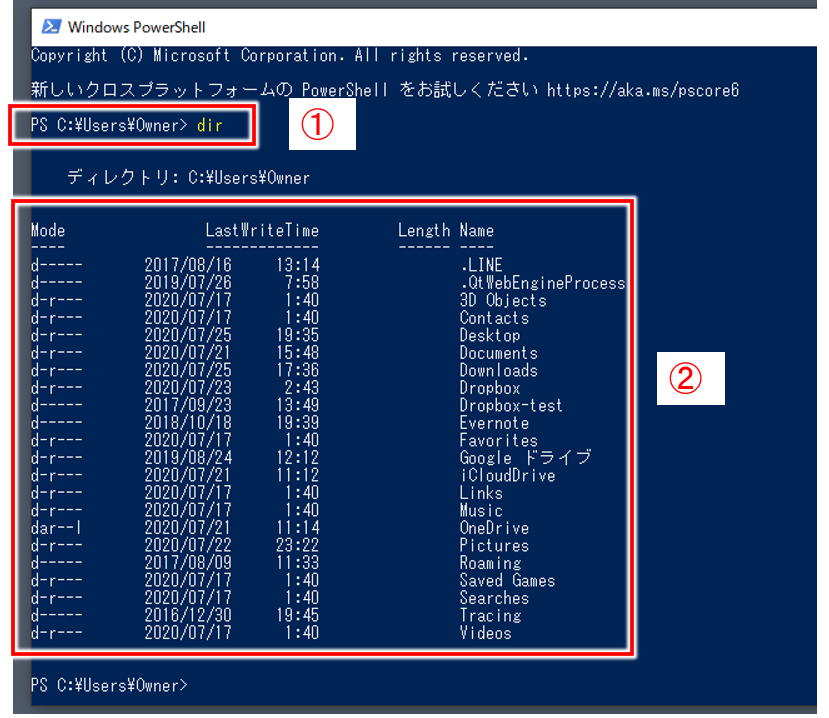The height and width of the screenshot is (718, 829).
Task: Click the date "2020/07/23"
Action: pyautogui.click(x=188, y=388)
